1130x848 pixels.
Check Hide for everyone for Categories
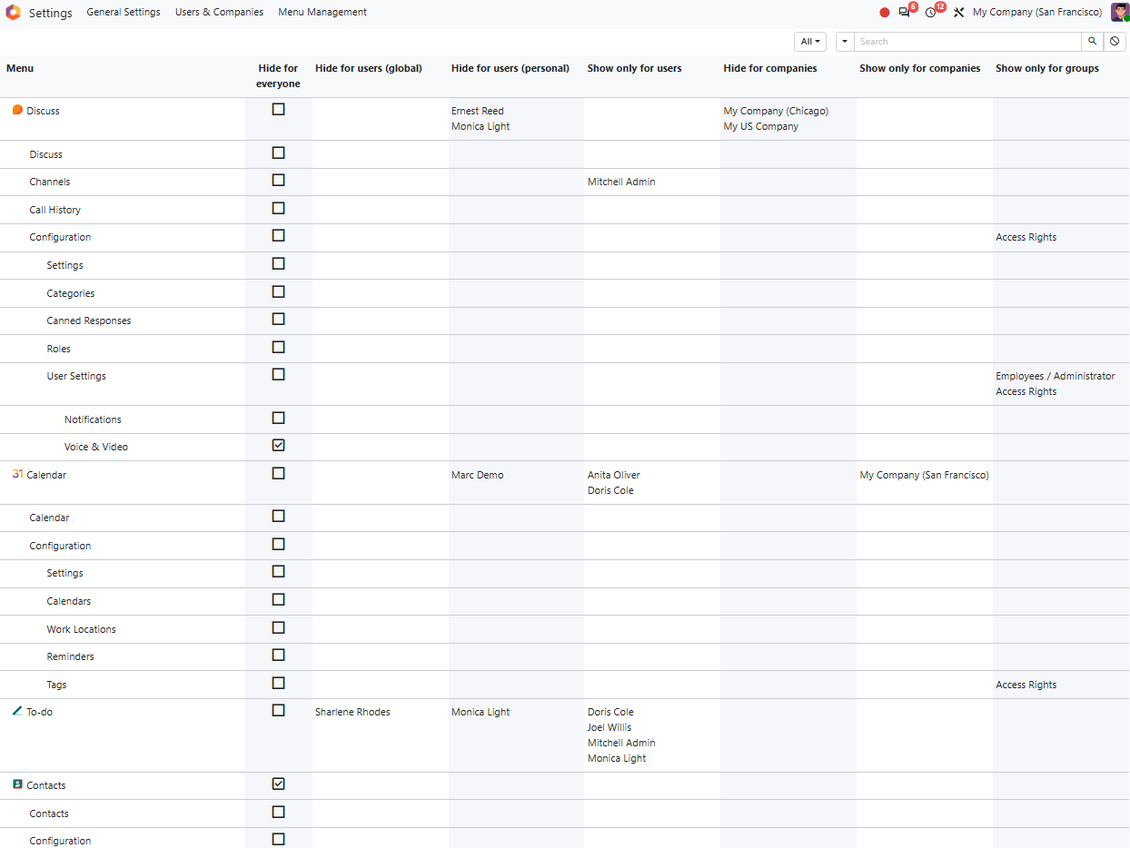278,292
